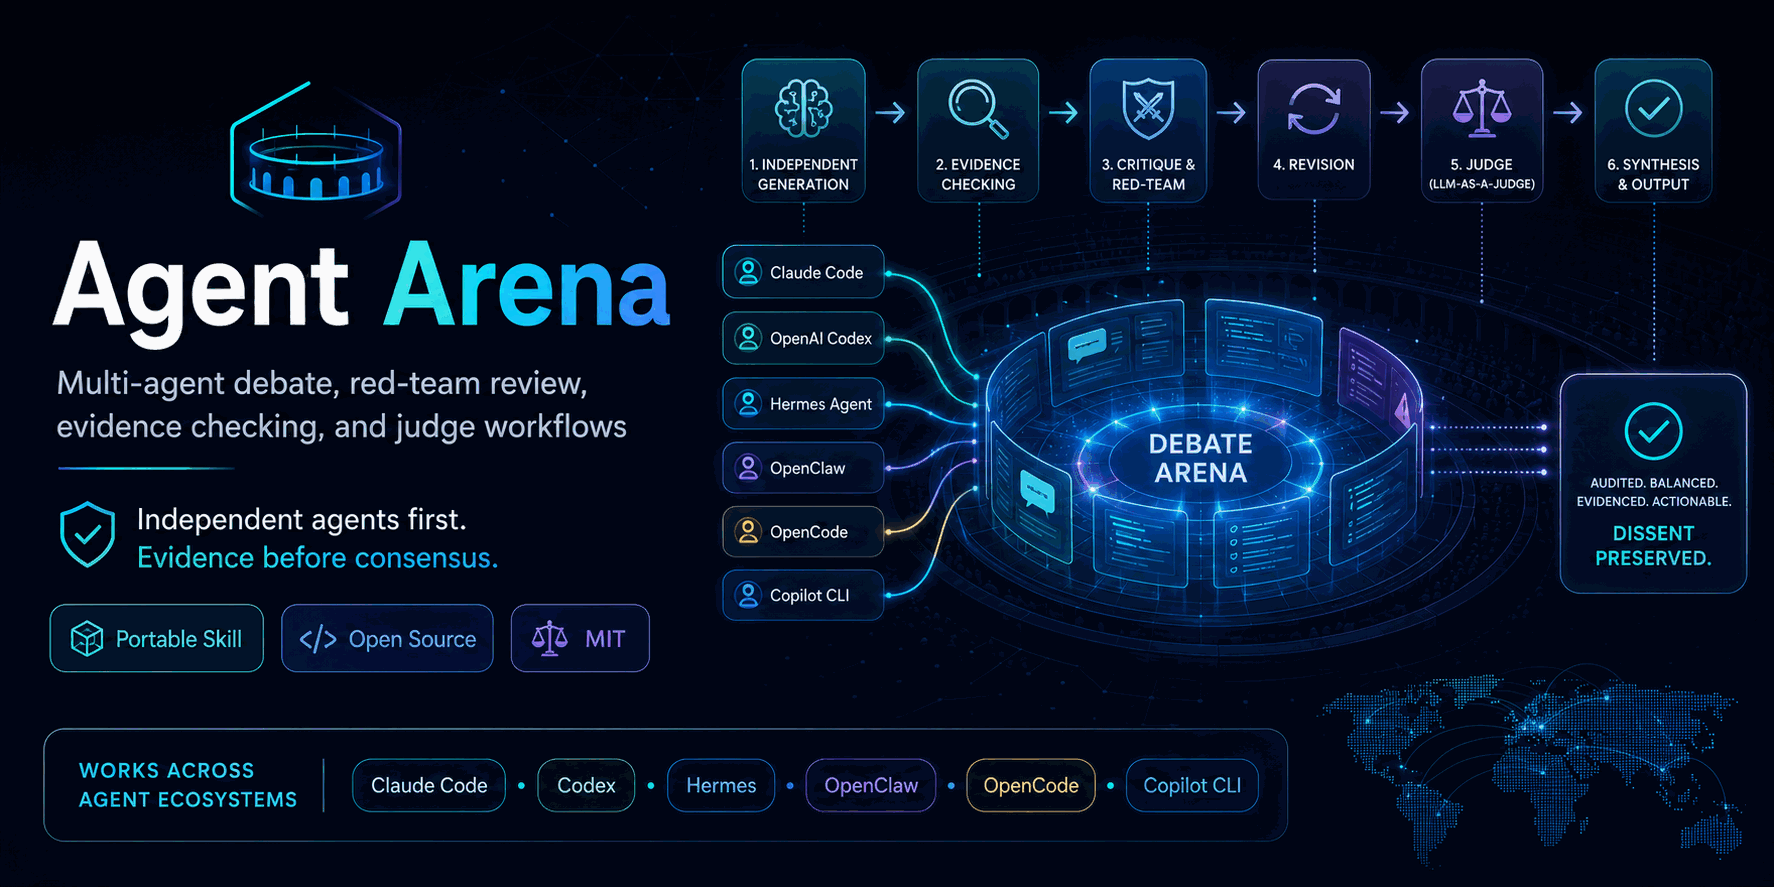The width and height of the screenshot is (1774, 887).
Task: Click the '3. Critique & Red-Team' step label
Action: point(1148,174)
